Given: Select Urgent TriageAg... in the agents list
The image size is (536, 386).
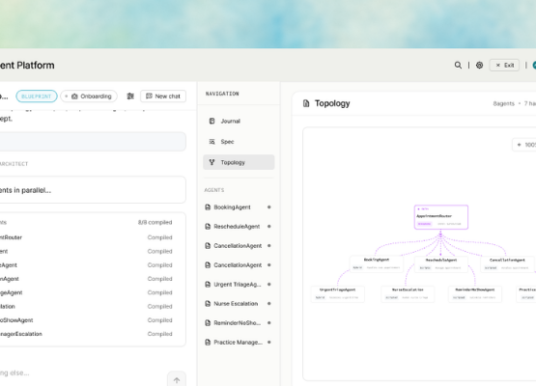Looking at the screenshot, I should click(237, 284).
